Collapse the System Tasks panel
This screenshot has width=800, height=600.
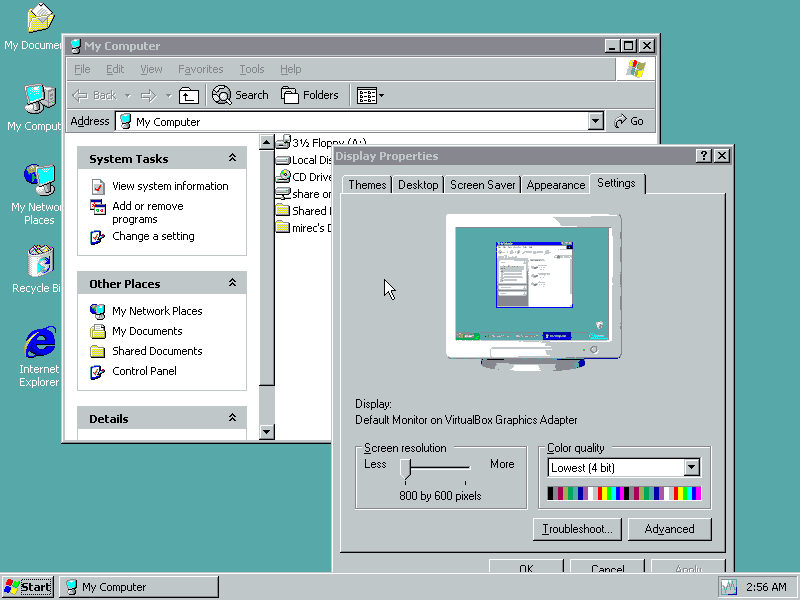pyautogui.click(x=232, y=159)
